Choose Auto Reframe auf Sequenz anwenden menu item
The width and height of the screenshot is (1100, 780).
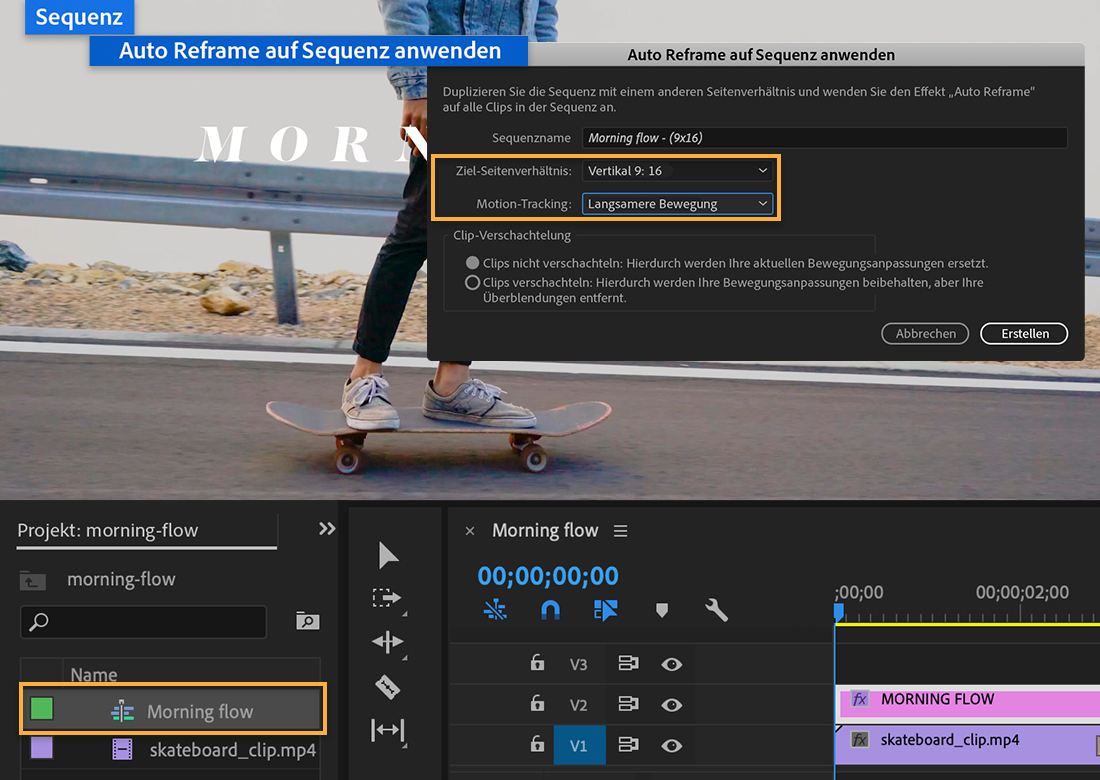point(309,51)
